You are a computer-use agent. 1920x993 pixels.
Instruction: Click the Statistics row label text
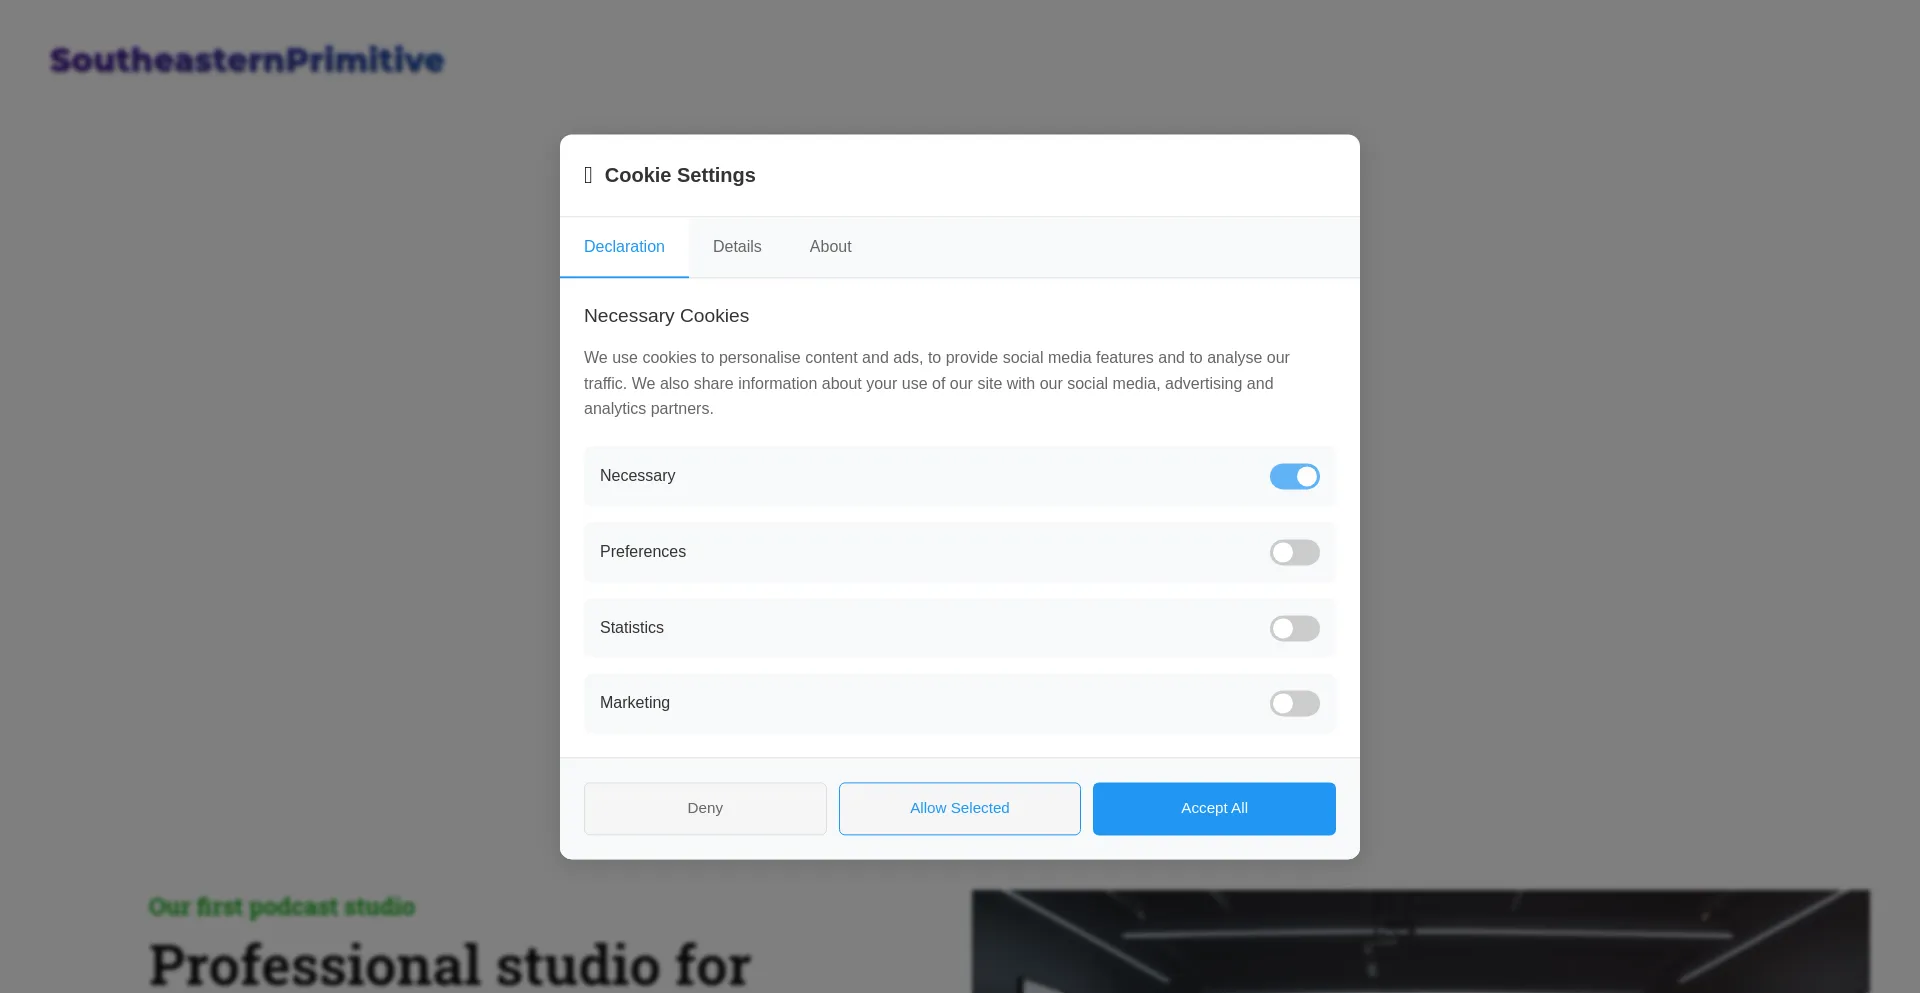click(632, 628)
